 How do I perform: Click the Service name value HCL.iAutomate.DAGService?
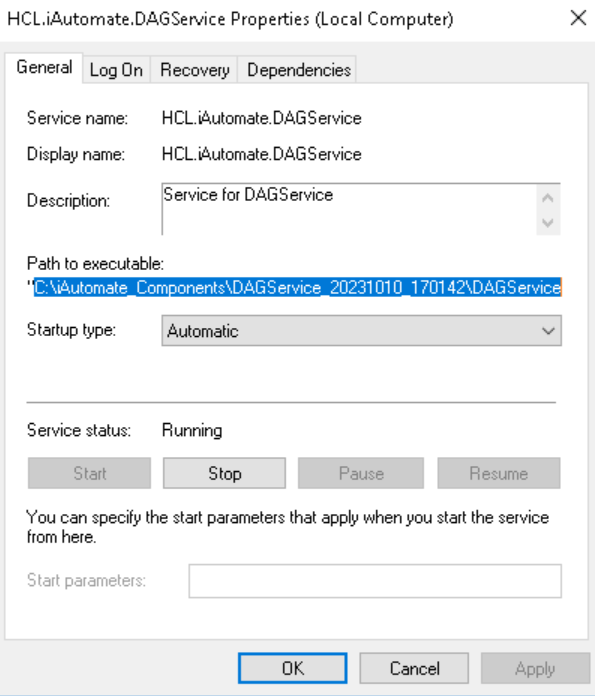coord(262,118)
